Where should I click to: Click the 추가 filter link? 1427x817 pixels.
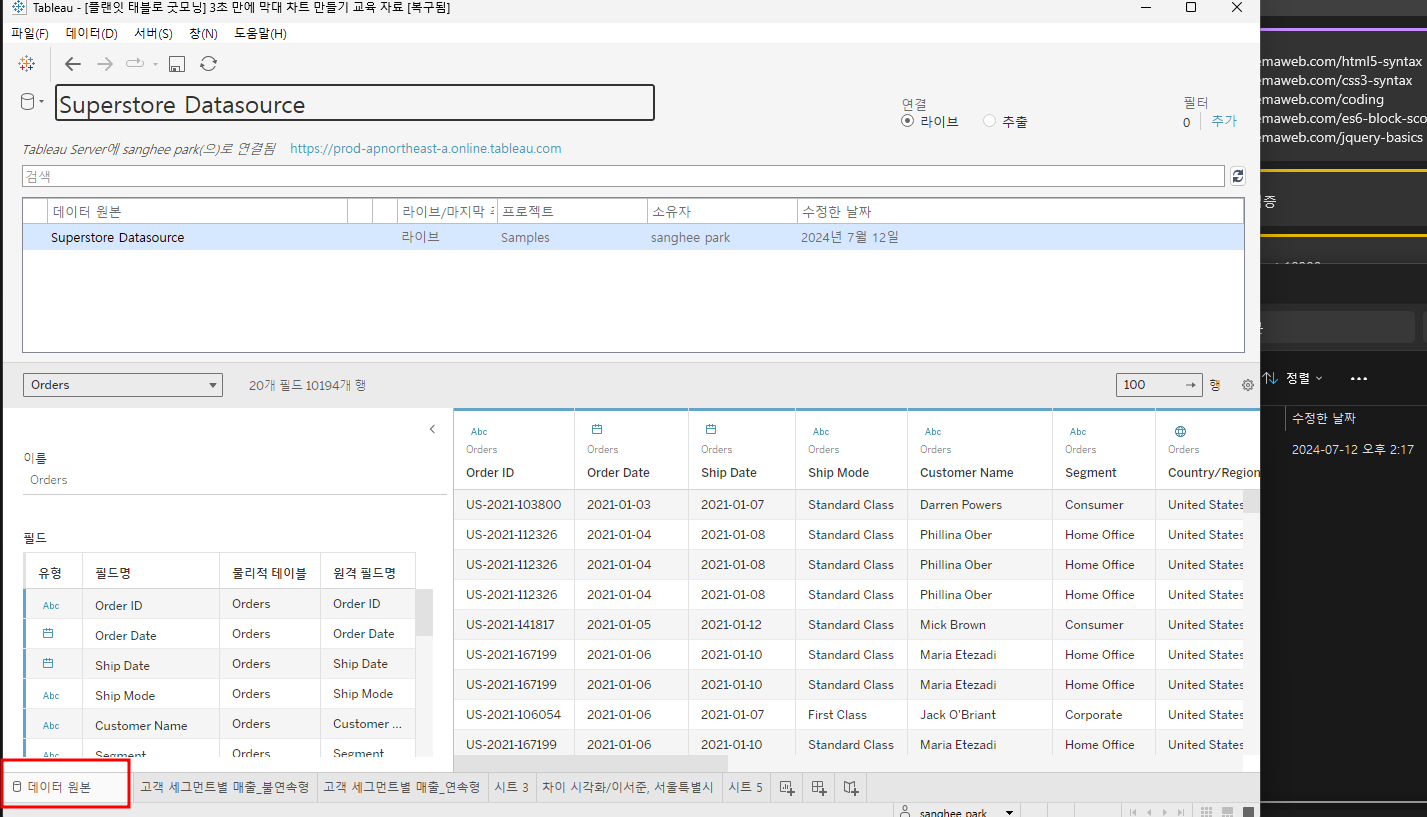(1224, 121)
